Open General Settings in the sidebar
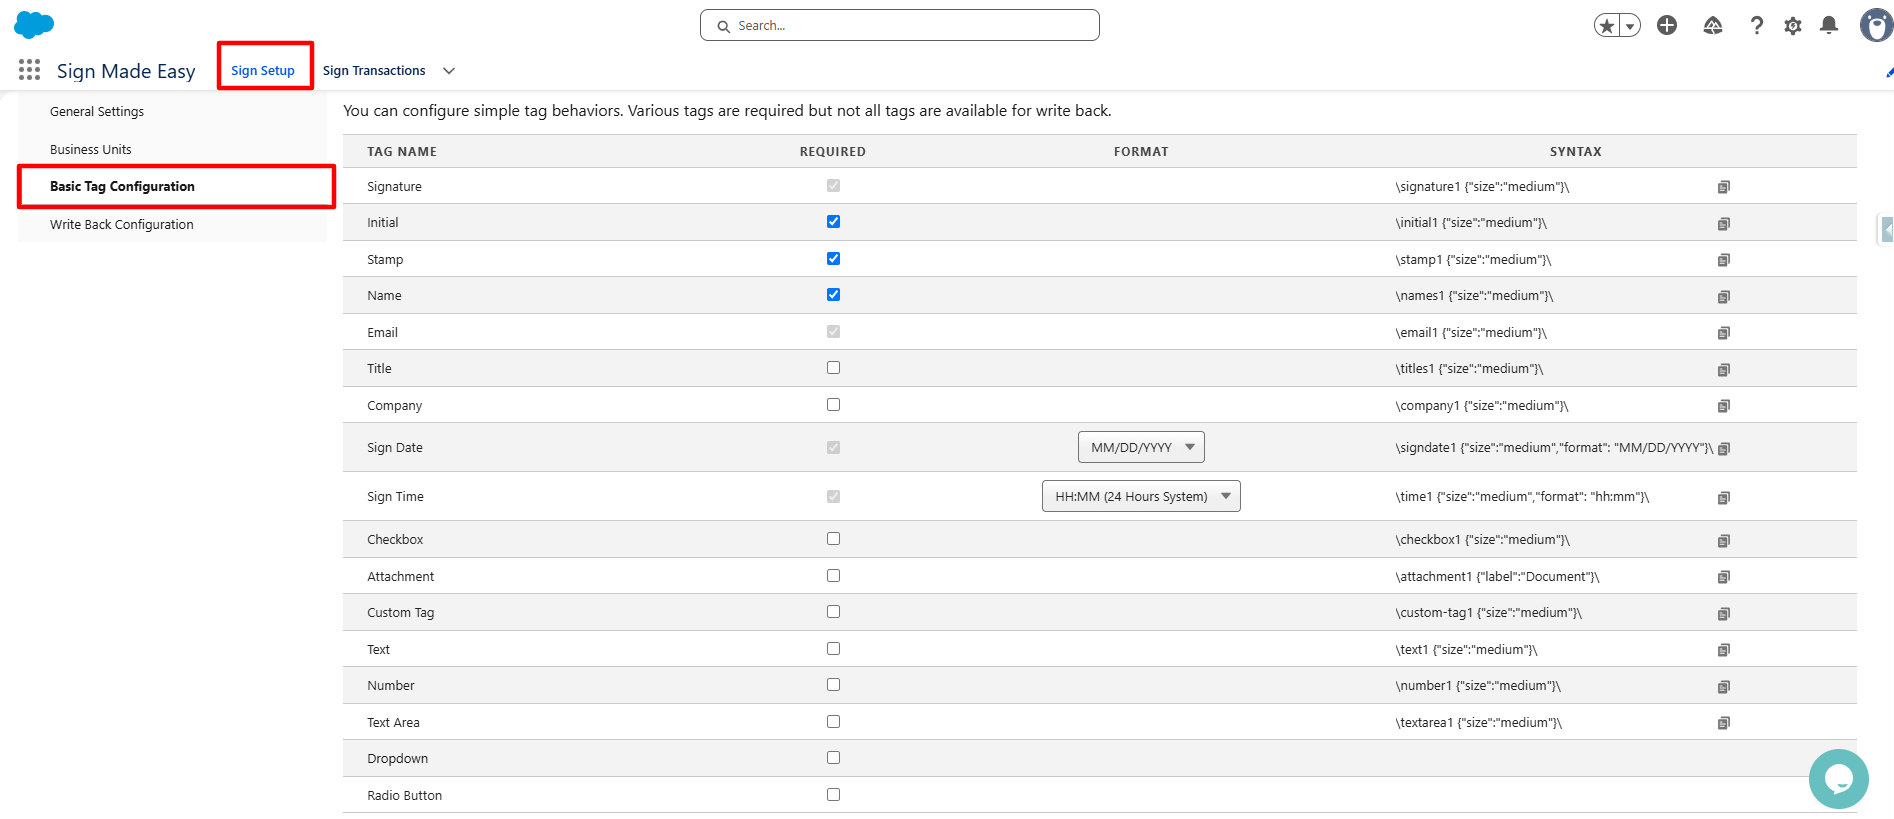Viewport: 1894px width, 819px height. coord(97,112)
